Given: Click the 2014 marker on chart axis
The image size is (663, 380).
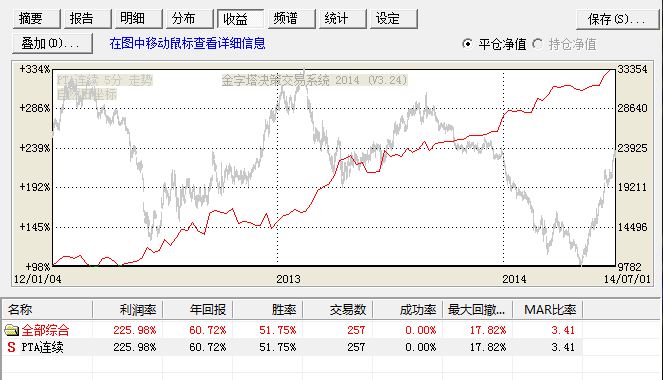Looking at the screenshot, I should pos(514,279).
